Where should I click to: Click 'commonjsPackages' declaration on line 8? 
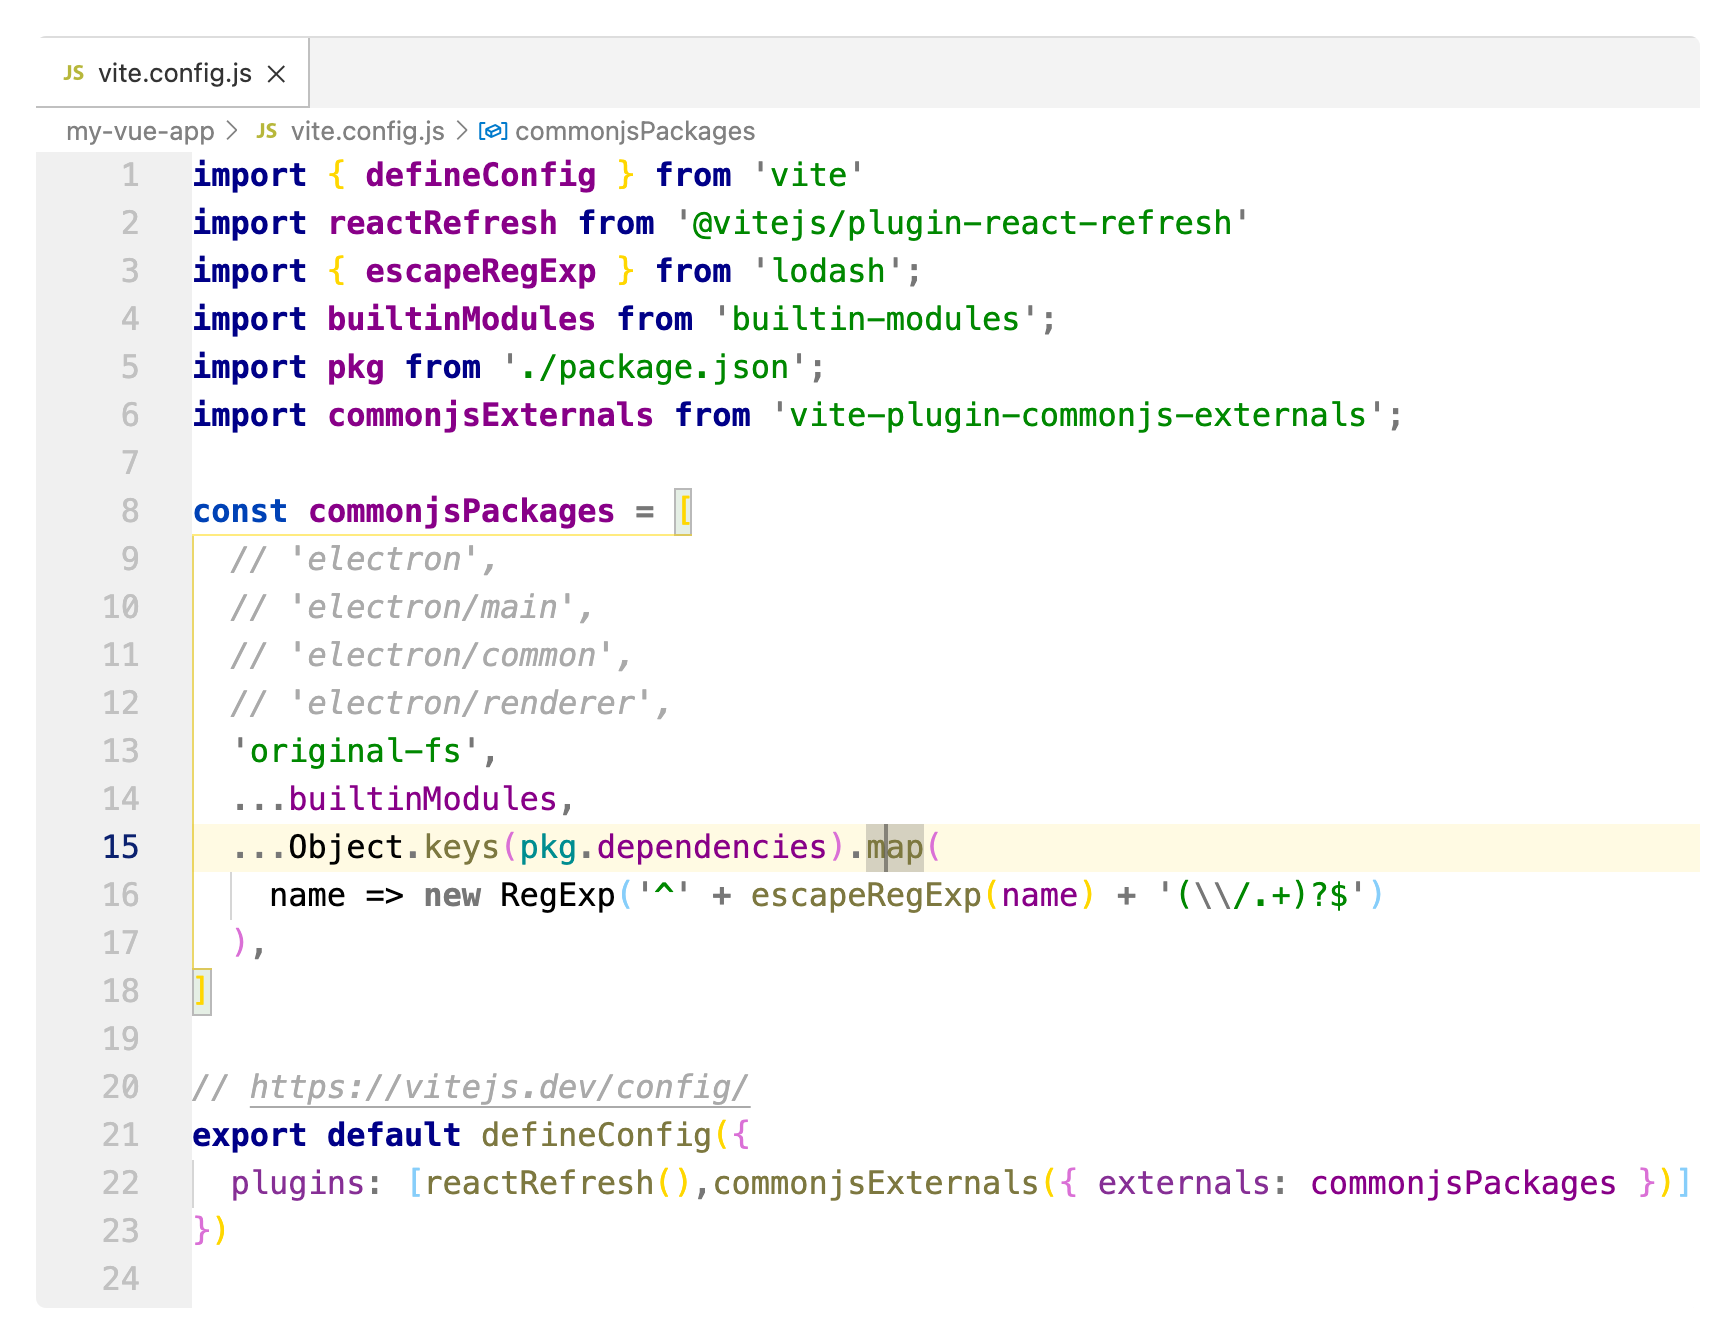click(462, 511)
